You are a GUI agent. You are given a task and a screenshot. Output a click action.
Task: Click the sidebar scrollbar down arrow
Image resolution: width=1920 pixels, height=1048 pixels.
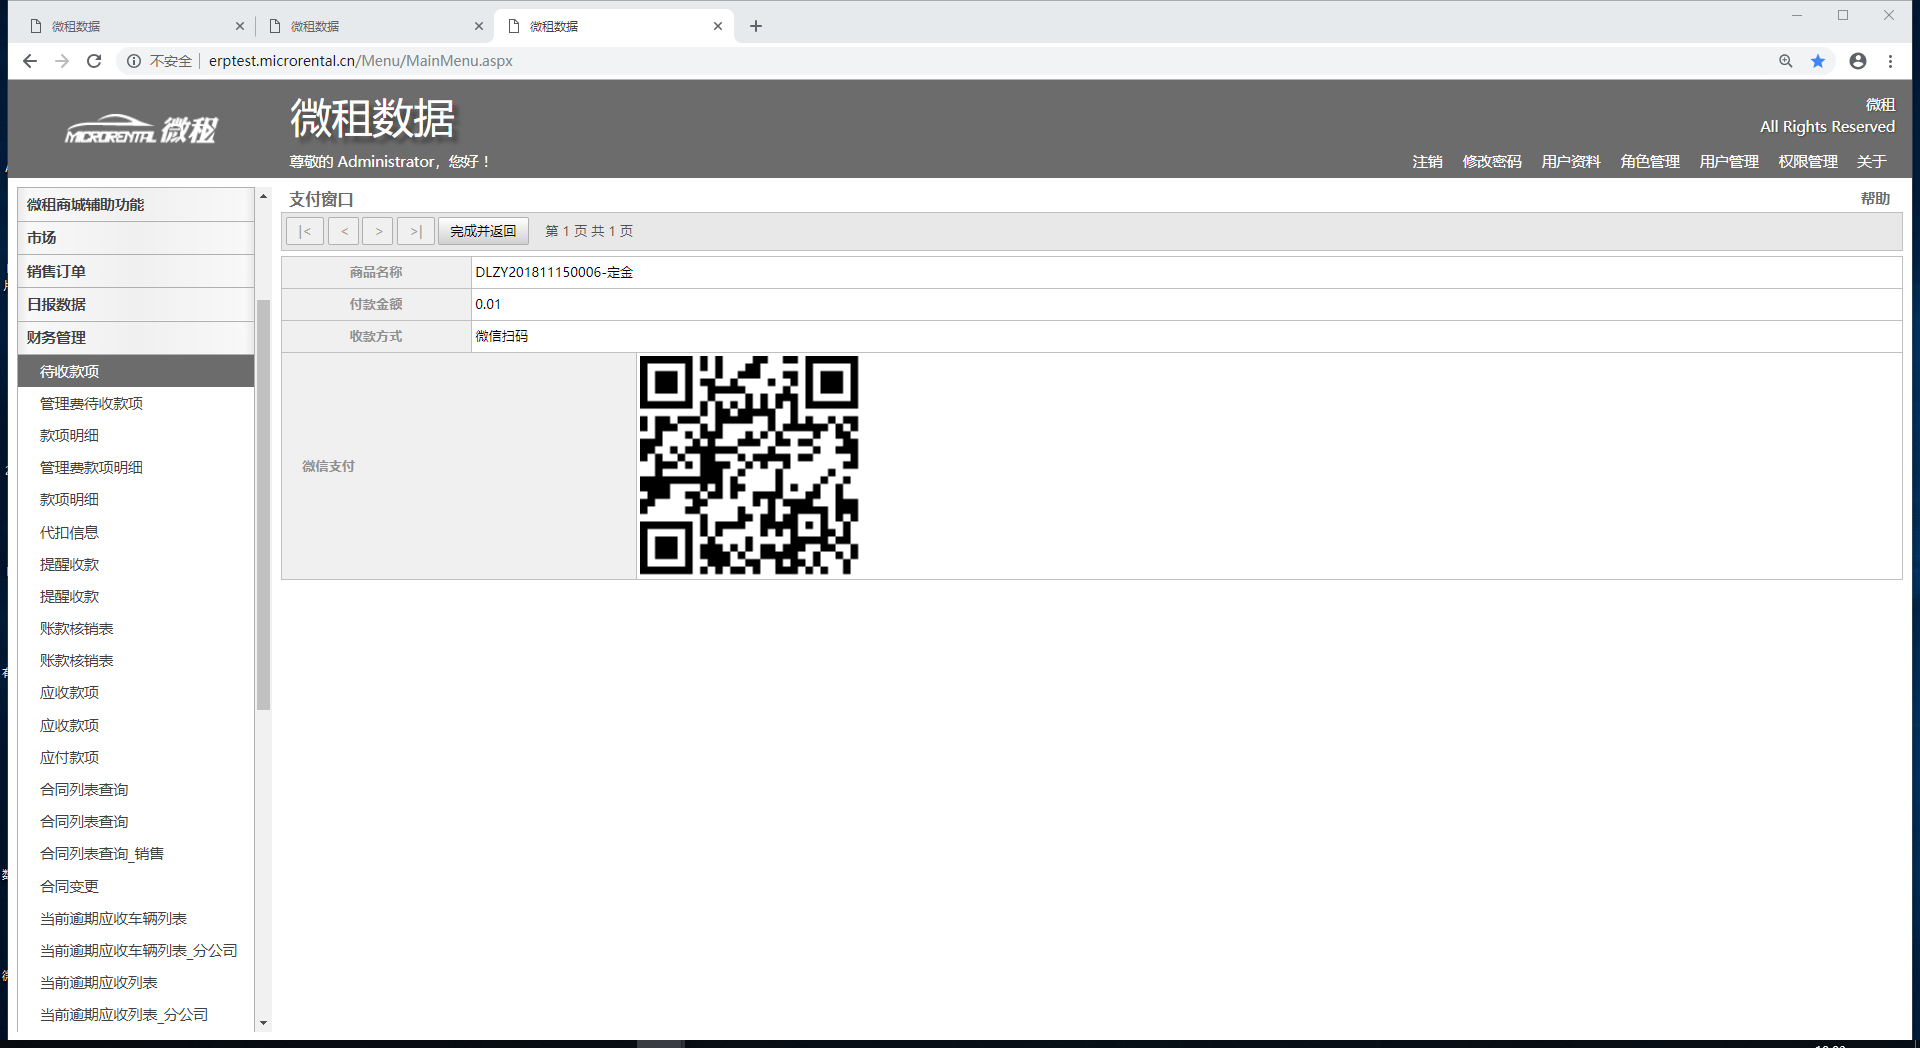click(x=263, y=1023)
